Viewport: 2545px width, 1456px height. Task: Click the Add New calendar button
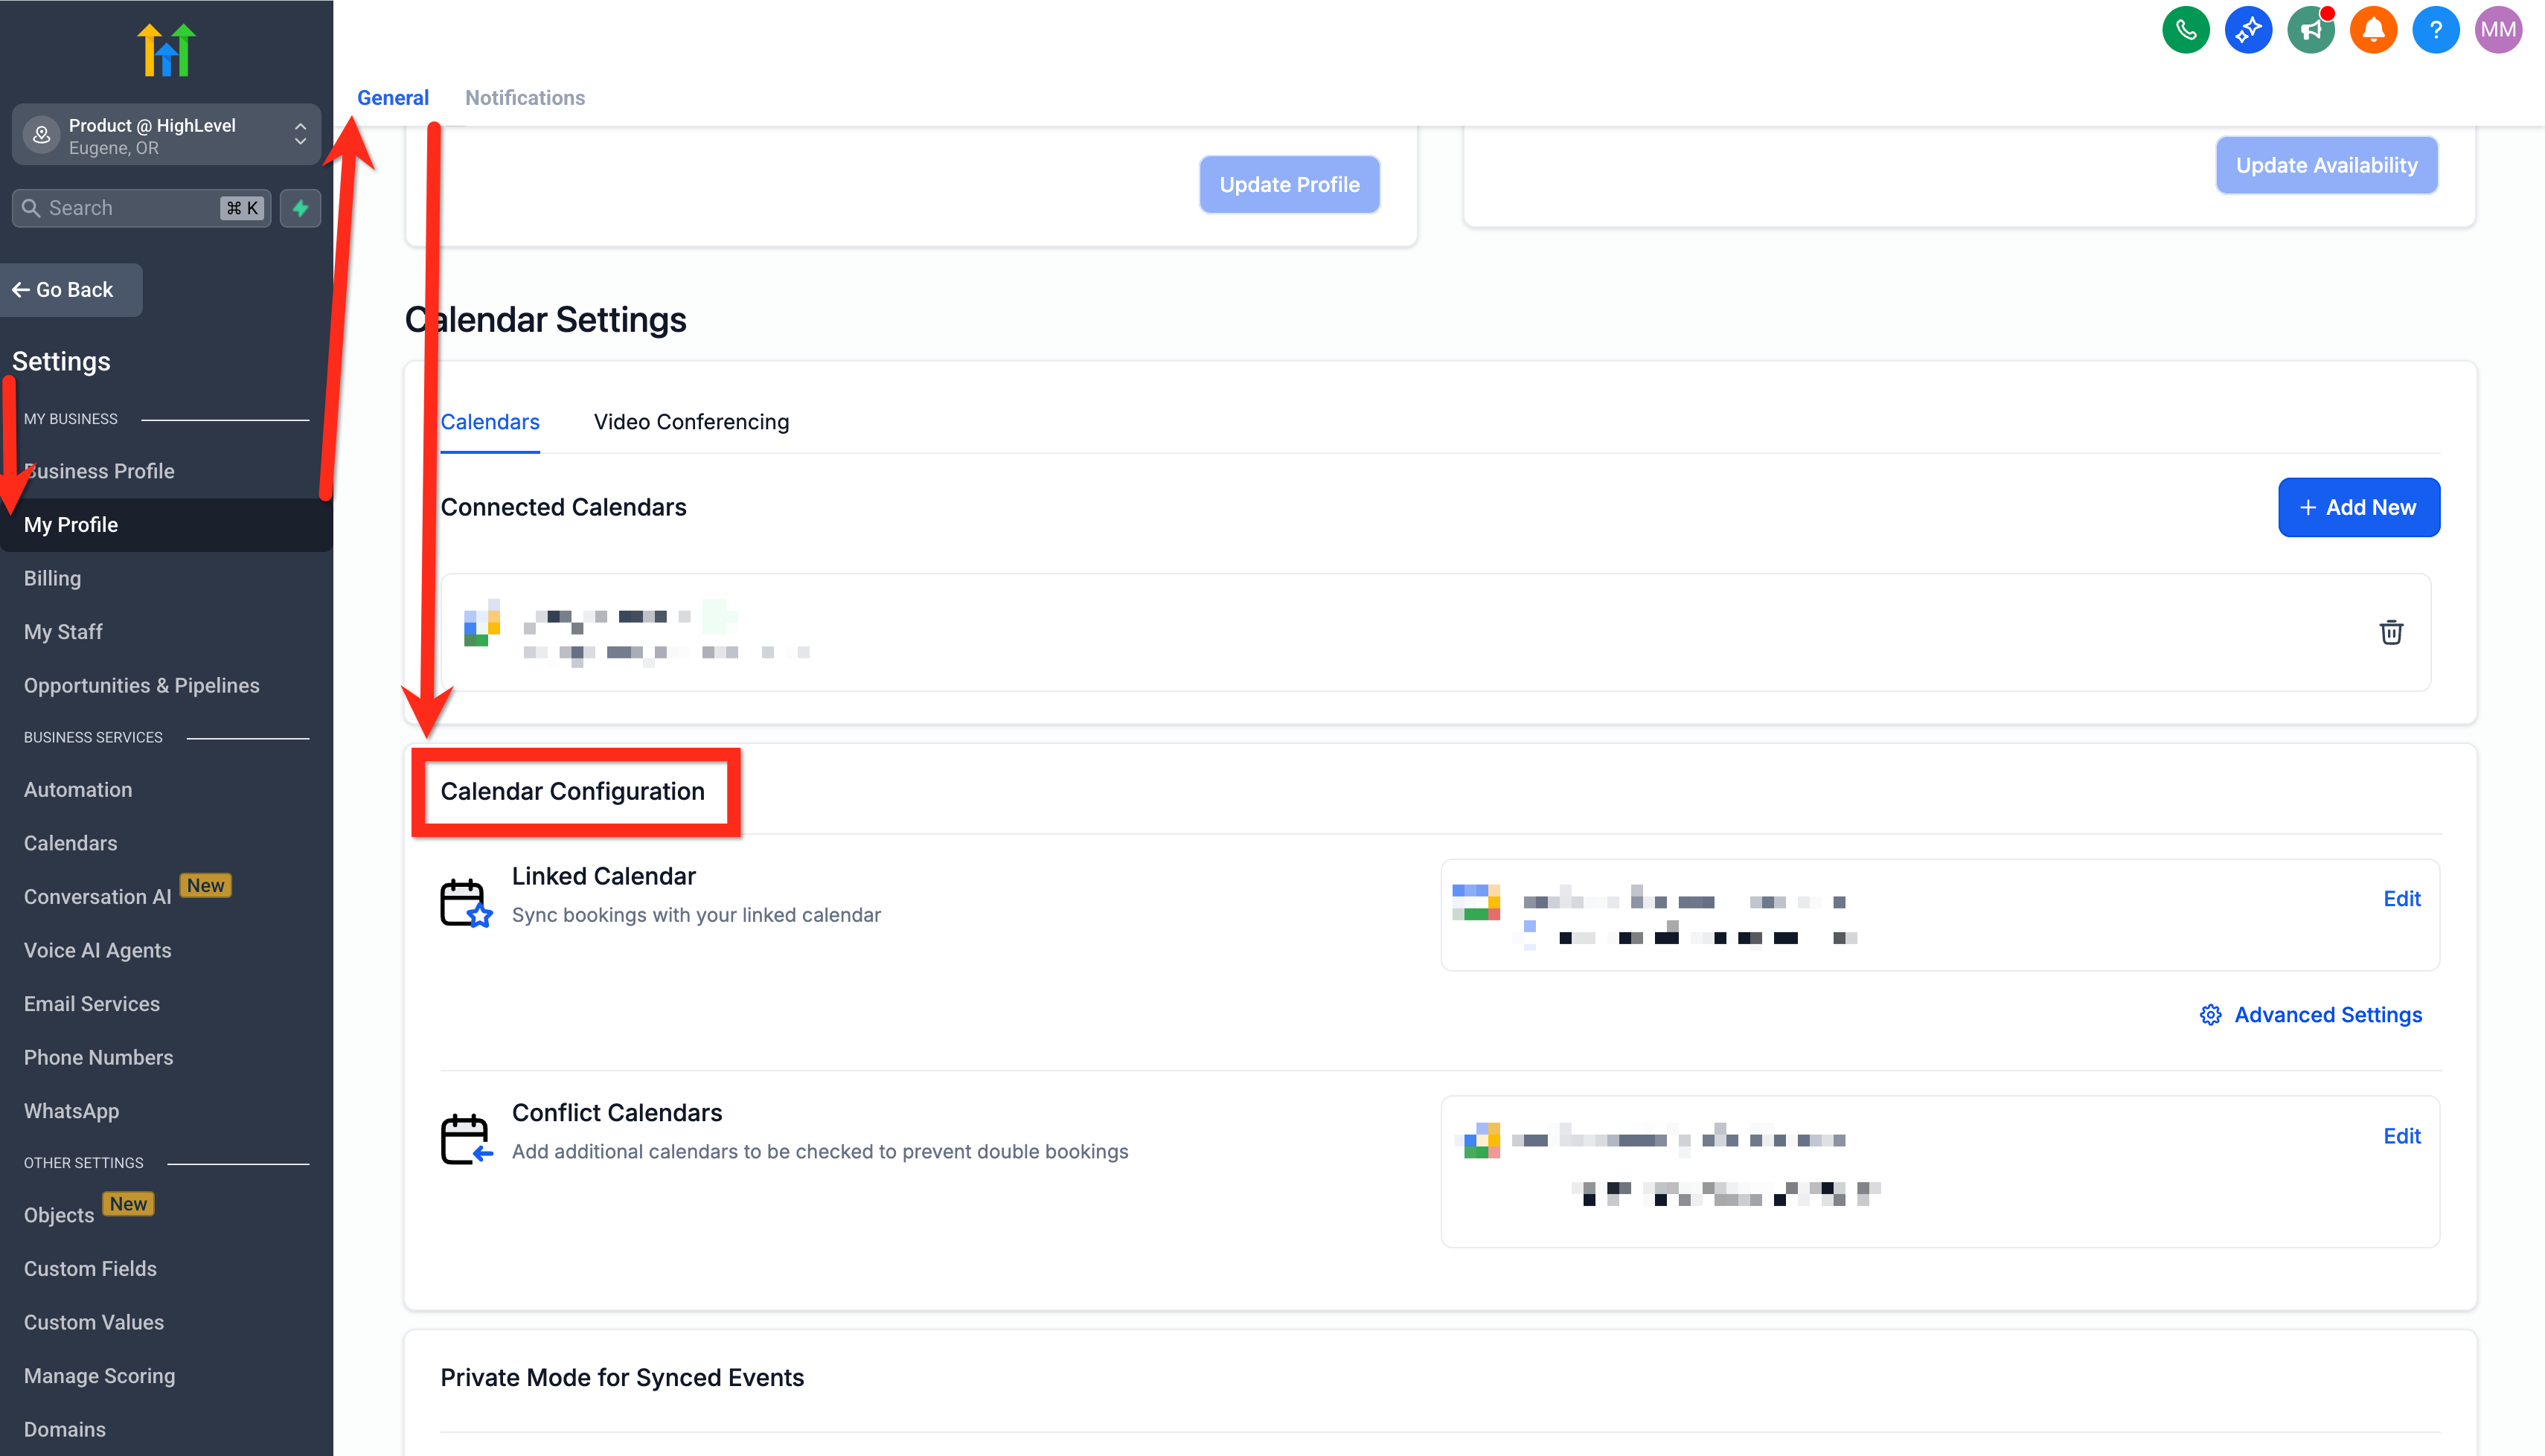pos(2358,507)
